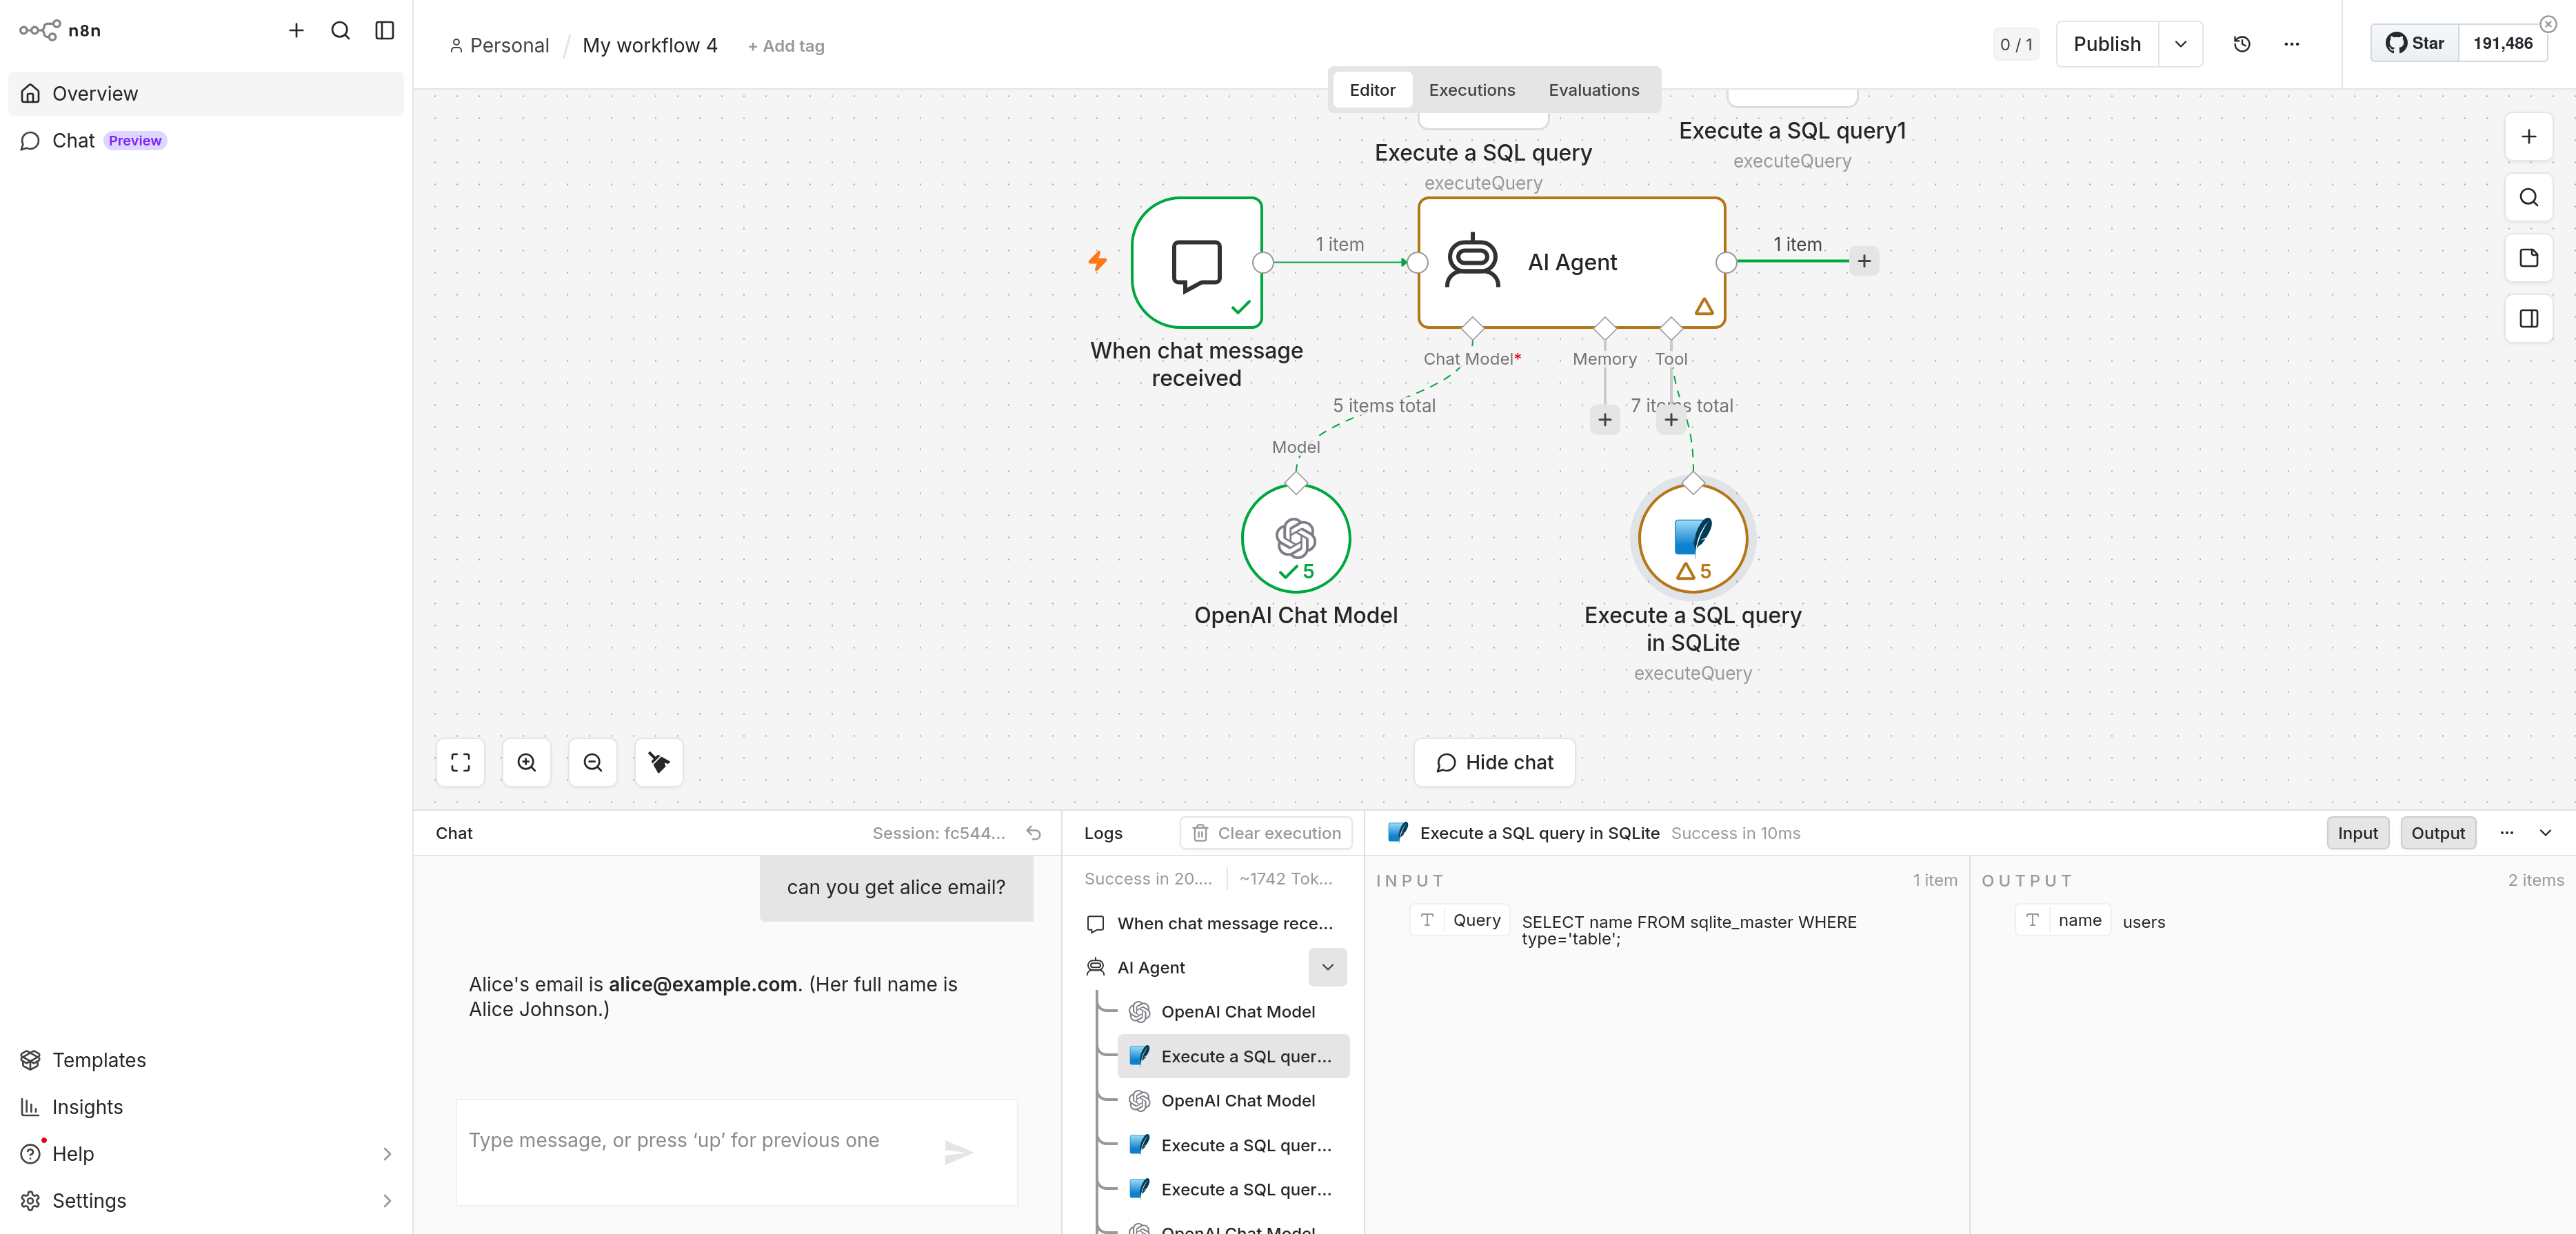Viewport: 2576px width, 1234px height.
Task: Switch to the Evaluations tab
Action: 1593,90
